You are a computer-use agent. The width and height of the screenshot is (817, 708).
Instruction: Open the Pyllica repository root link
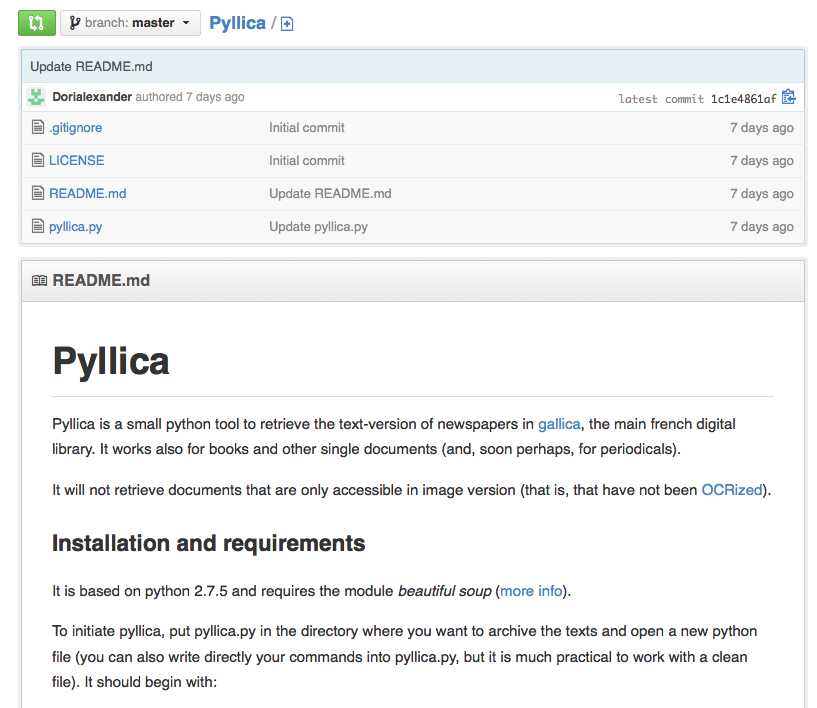pos(238,23)
